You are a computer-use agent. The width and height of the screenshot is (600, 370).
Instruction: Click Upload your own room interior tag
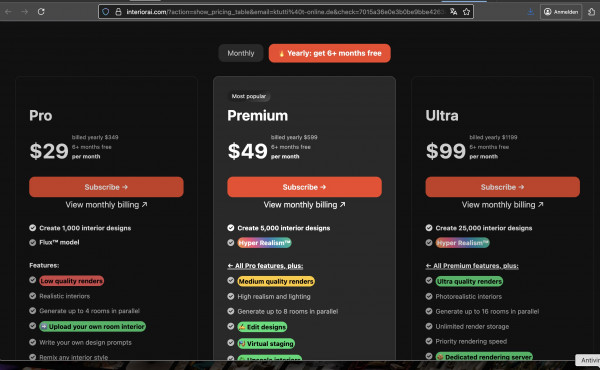coord(93,326)
